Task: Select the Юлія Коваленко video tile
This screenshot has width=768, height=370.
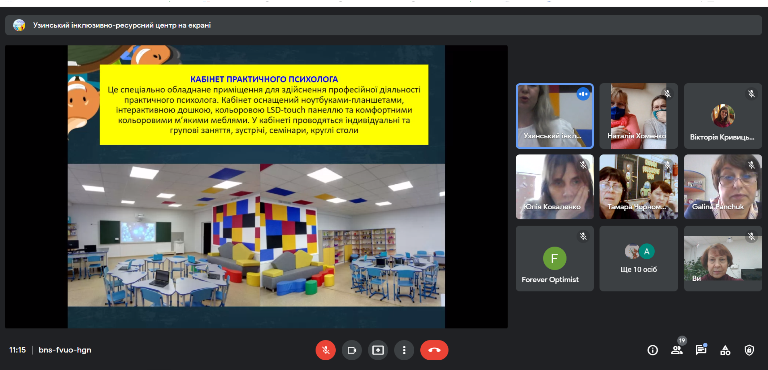Action: coord(554,187)
